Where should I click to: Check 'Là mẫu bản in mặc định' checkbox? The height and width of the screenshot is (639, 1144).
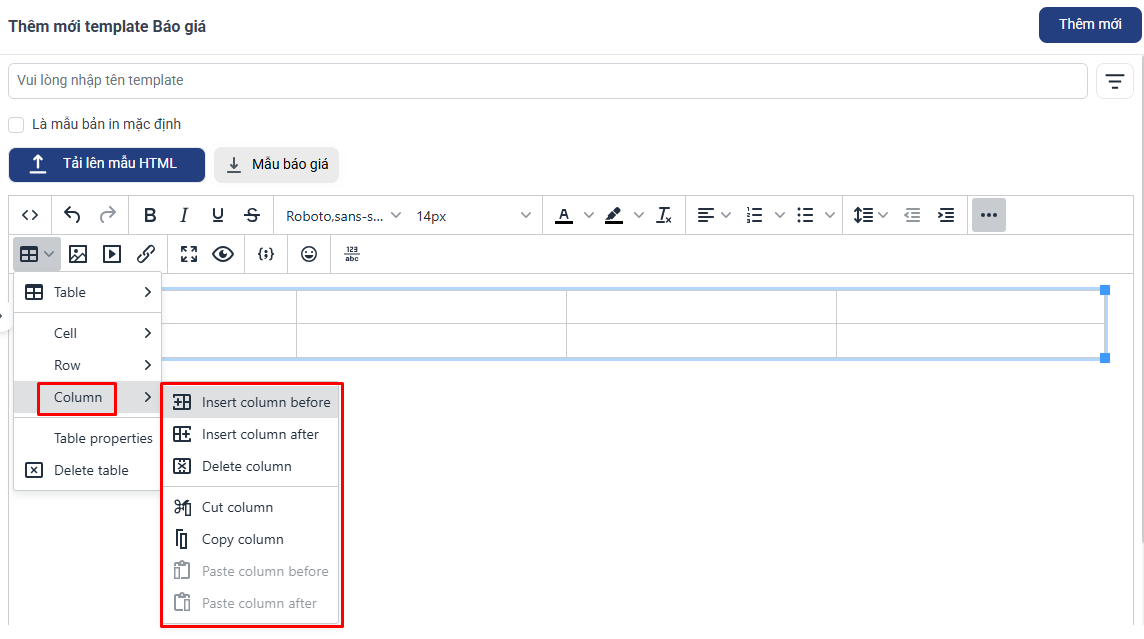[16, 125]
